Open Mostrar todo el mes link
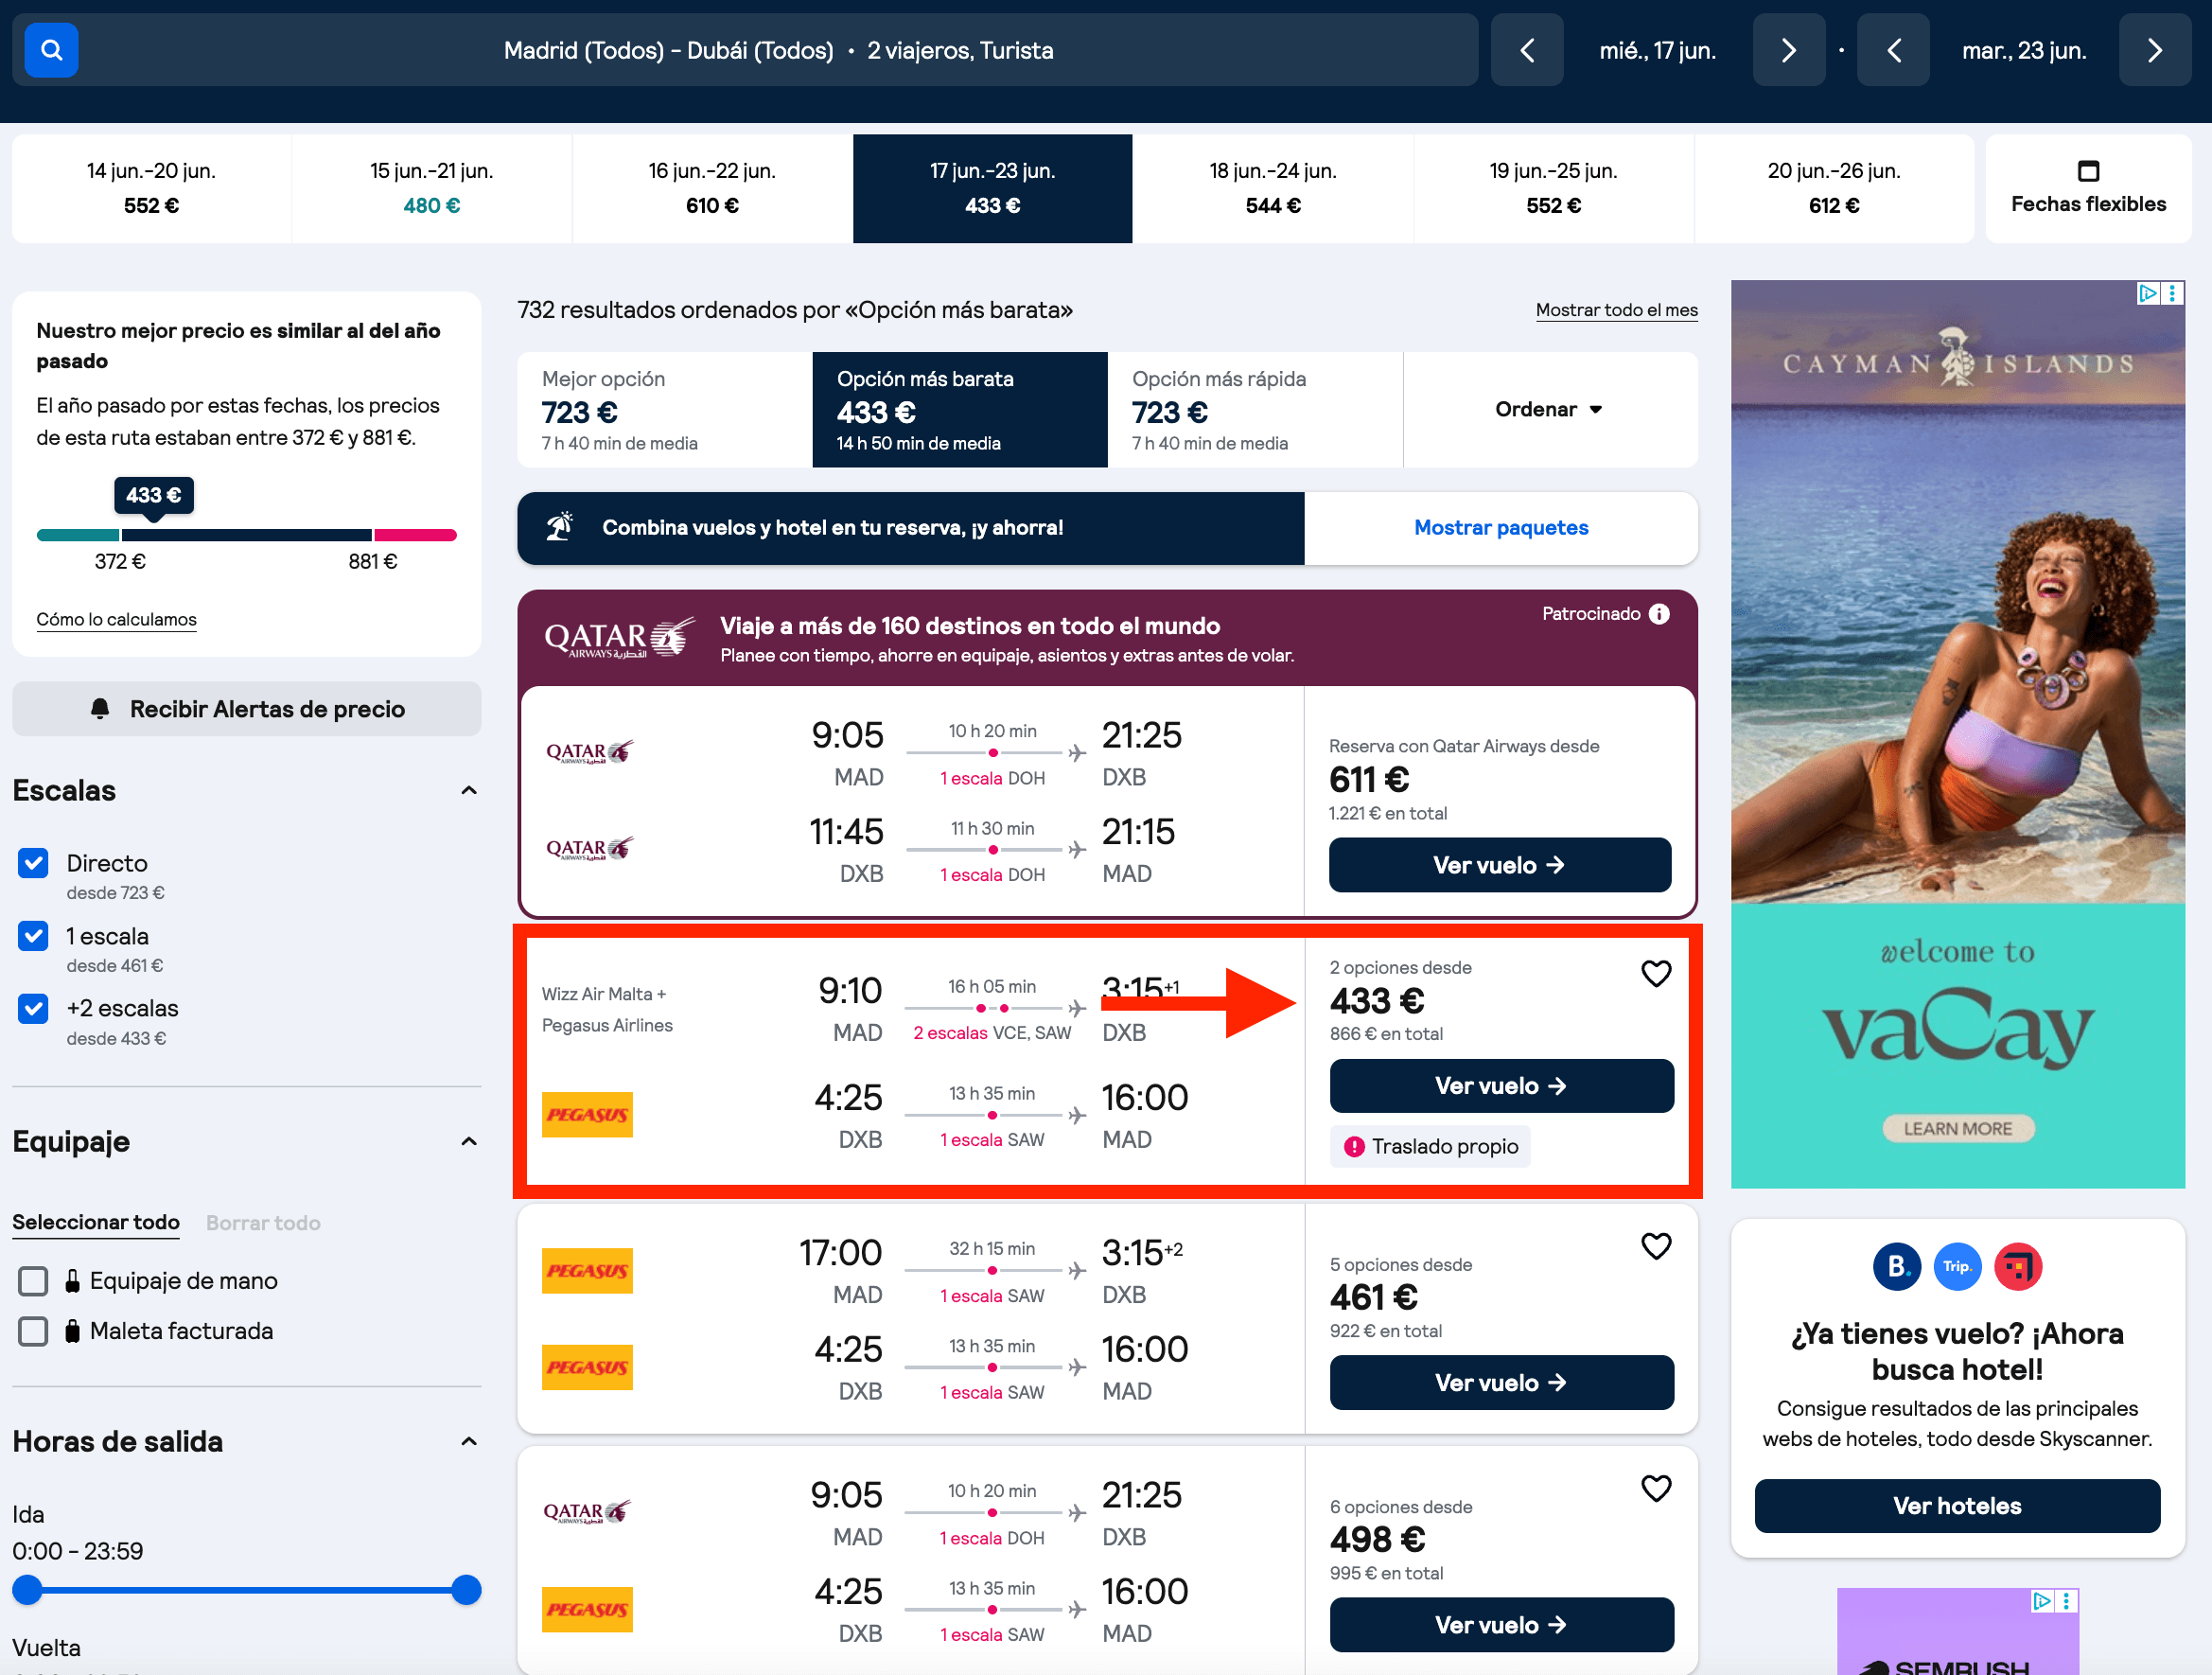 coord(1616,310)
